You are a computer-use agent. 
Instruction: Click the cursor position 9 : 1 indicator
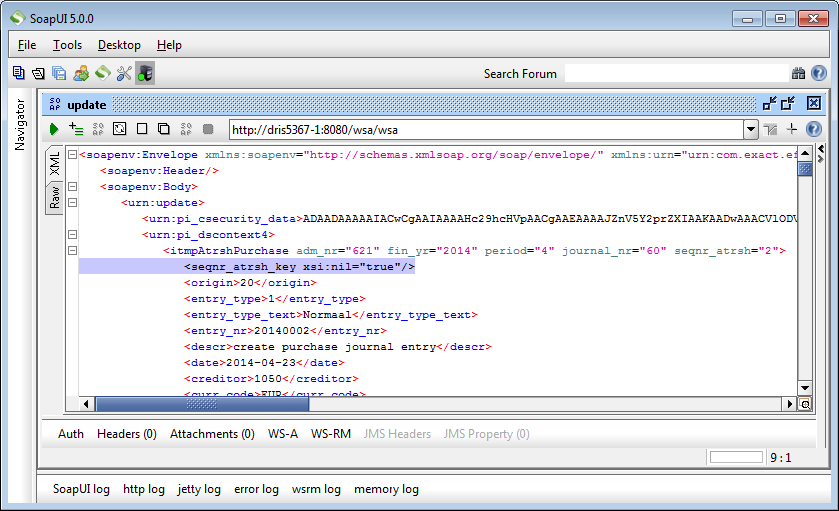click(x=780, y=457)
